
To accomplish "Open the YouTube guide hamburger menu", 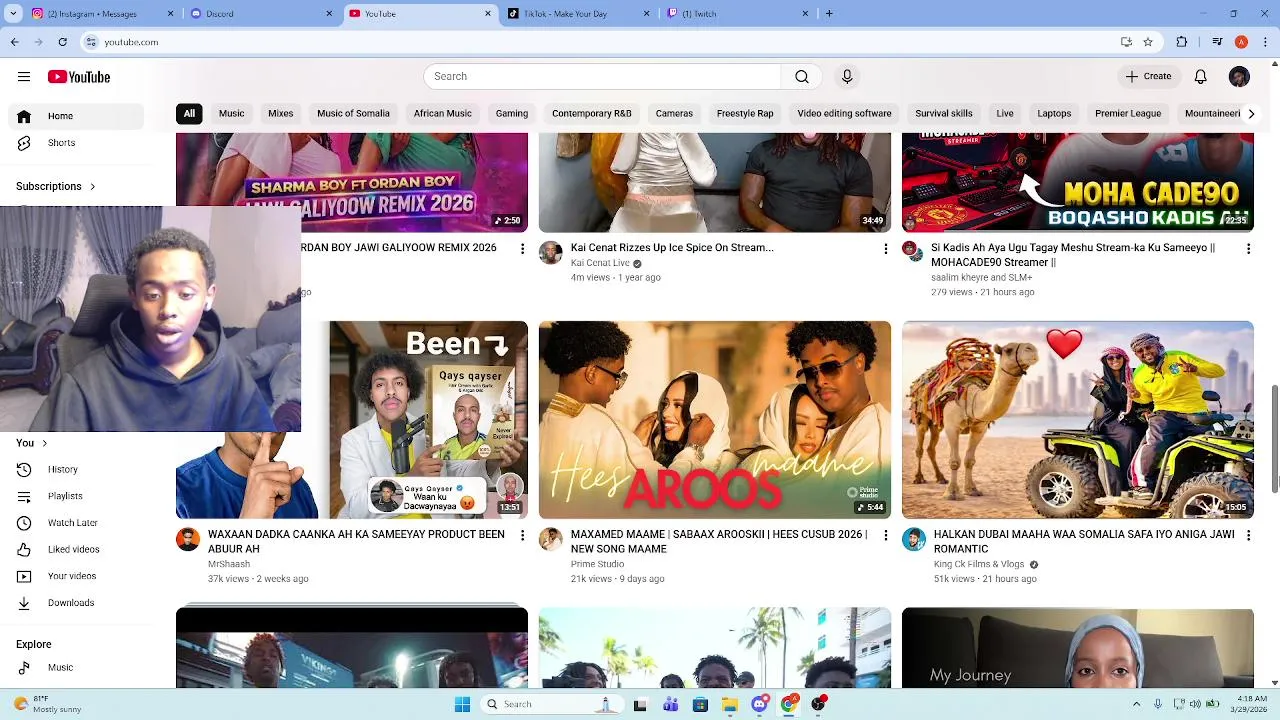I will (x=24, y=77).
